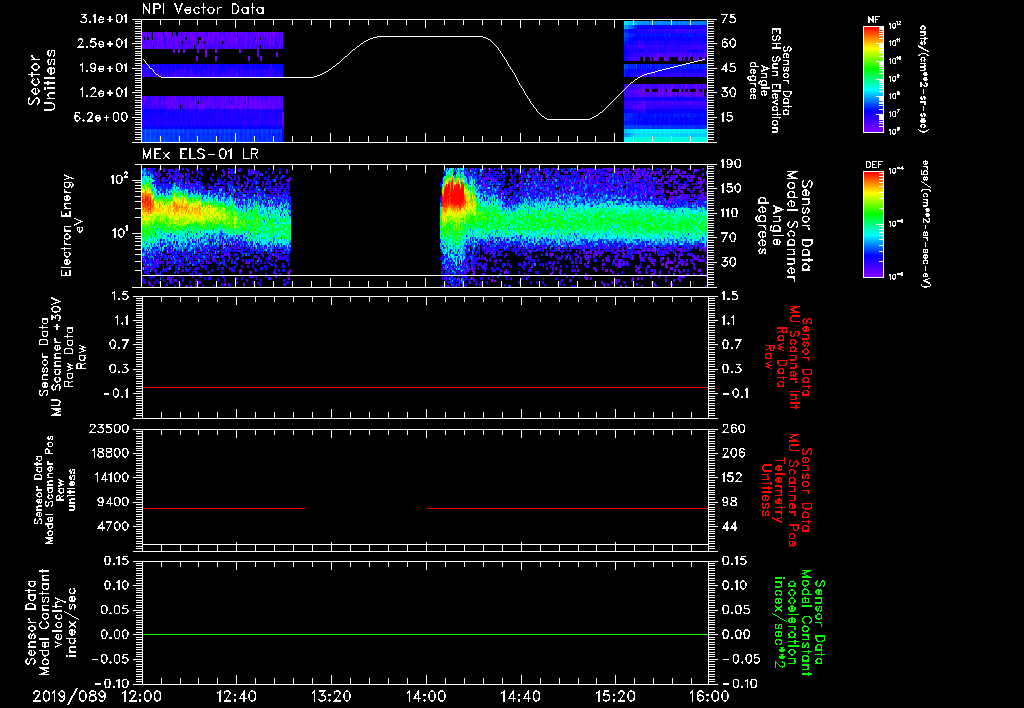Click the "260" telemetry tick label

(x=731, y=428)
